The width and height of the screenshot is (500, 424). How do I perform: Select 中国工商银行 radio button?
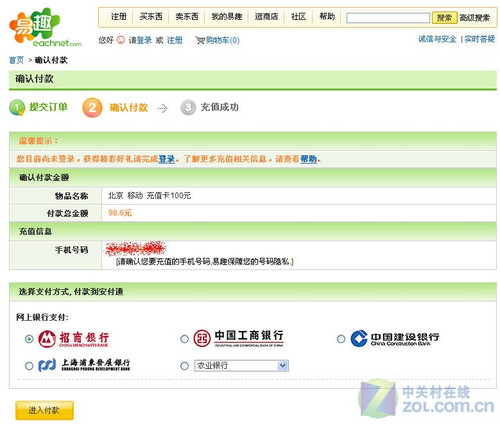[184, 339]
